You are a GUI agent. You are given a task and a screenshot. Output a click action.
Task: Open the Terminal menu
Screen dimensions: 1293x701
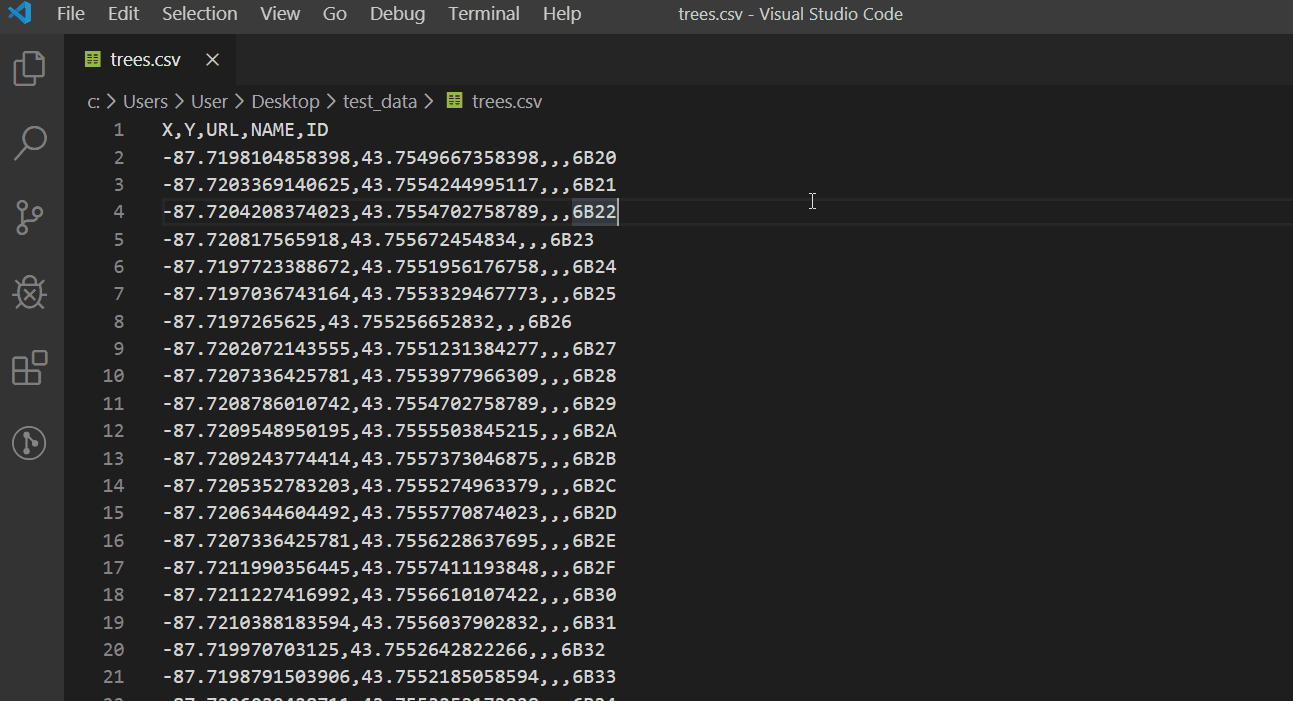[x=484, y=14]
